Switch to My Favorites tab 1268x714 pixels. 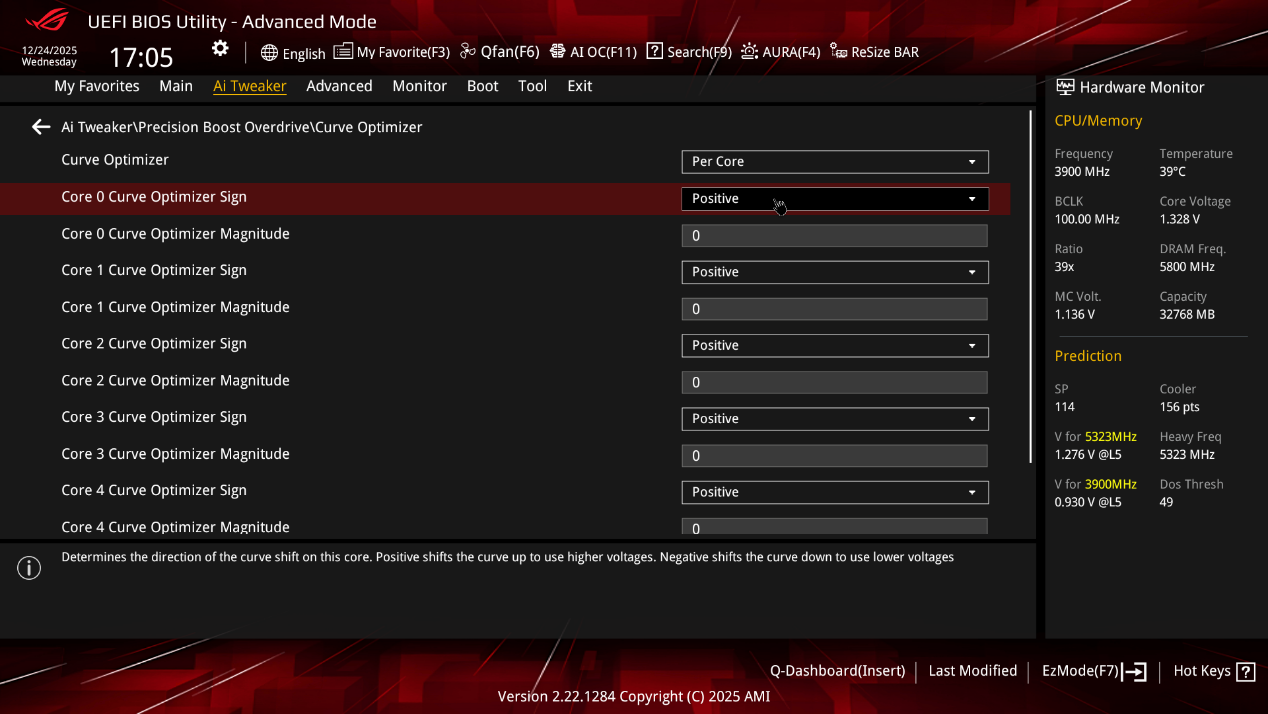tap(97, 86)
